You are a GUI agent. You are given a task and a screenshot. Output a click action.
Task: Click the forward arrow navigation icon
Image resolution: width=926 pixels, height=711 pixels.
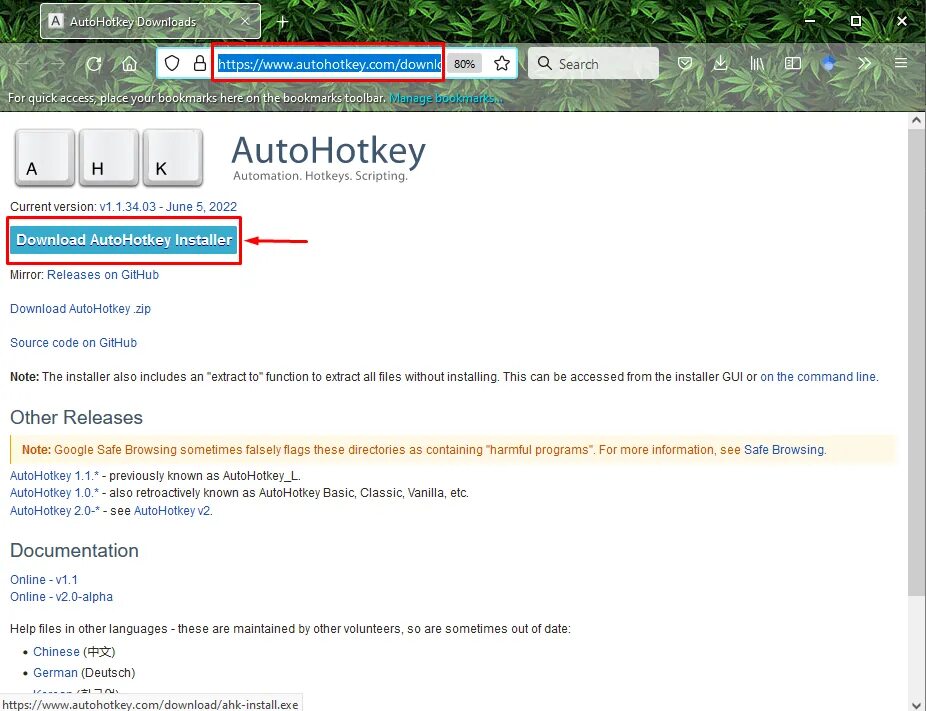(57, 64)
